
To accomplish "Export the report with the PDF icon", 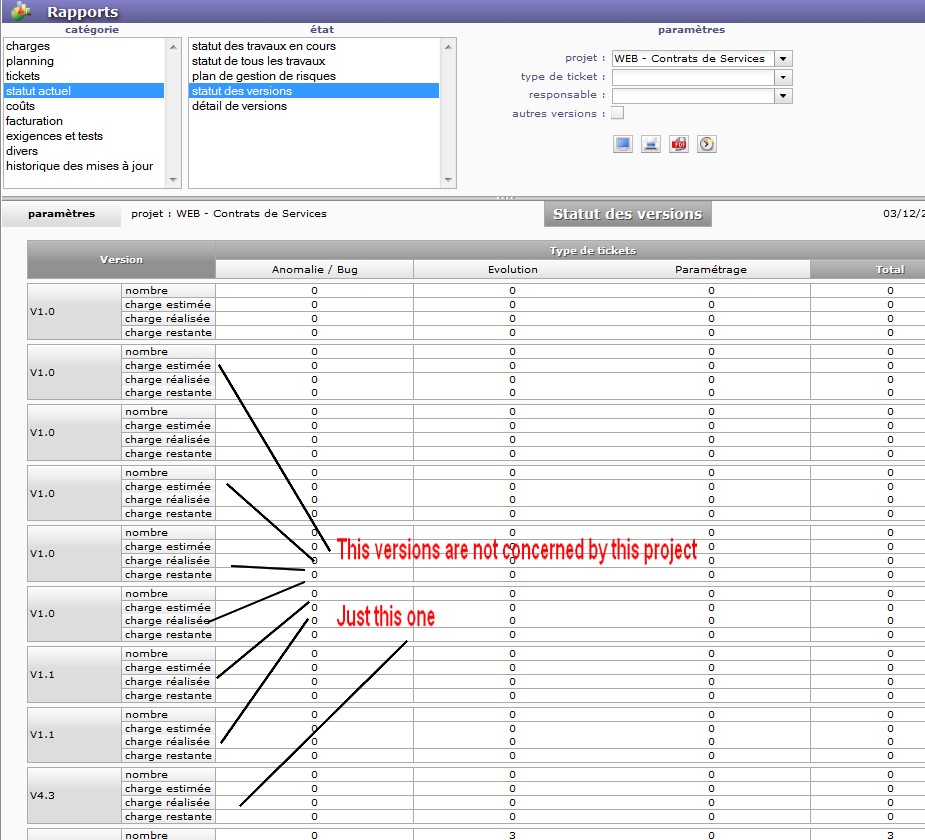I will pos(679,144).
